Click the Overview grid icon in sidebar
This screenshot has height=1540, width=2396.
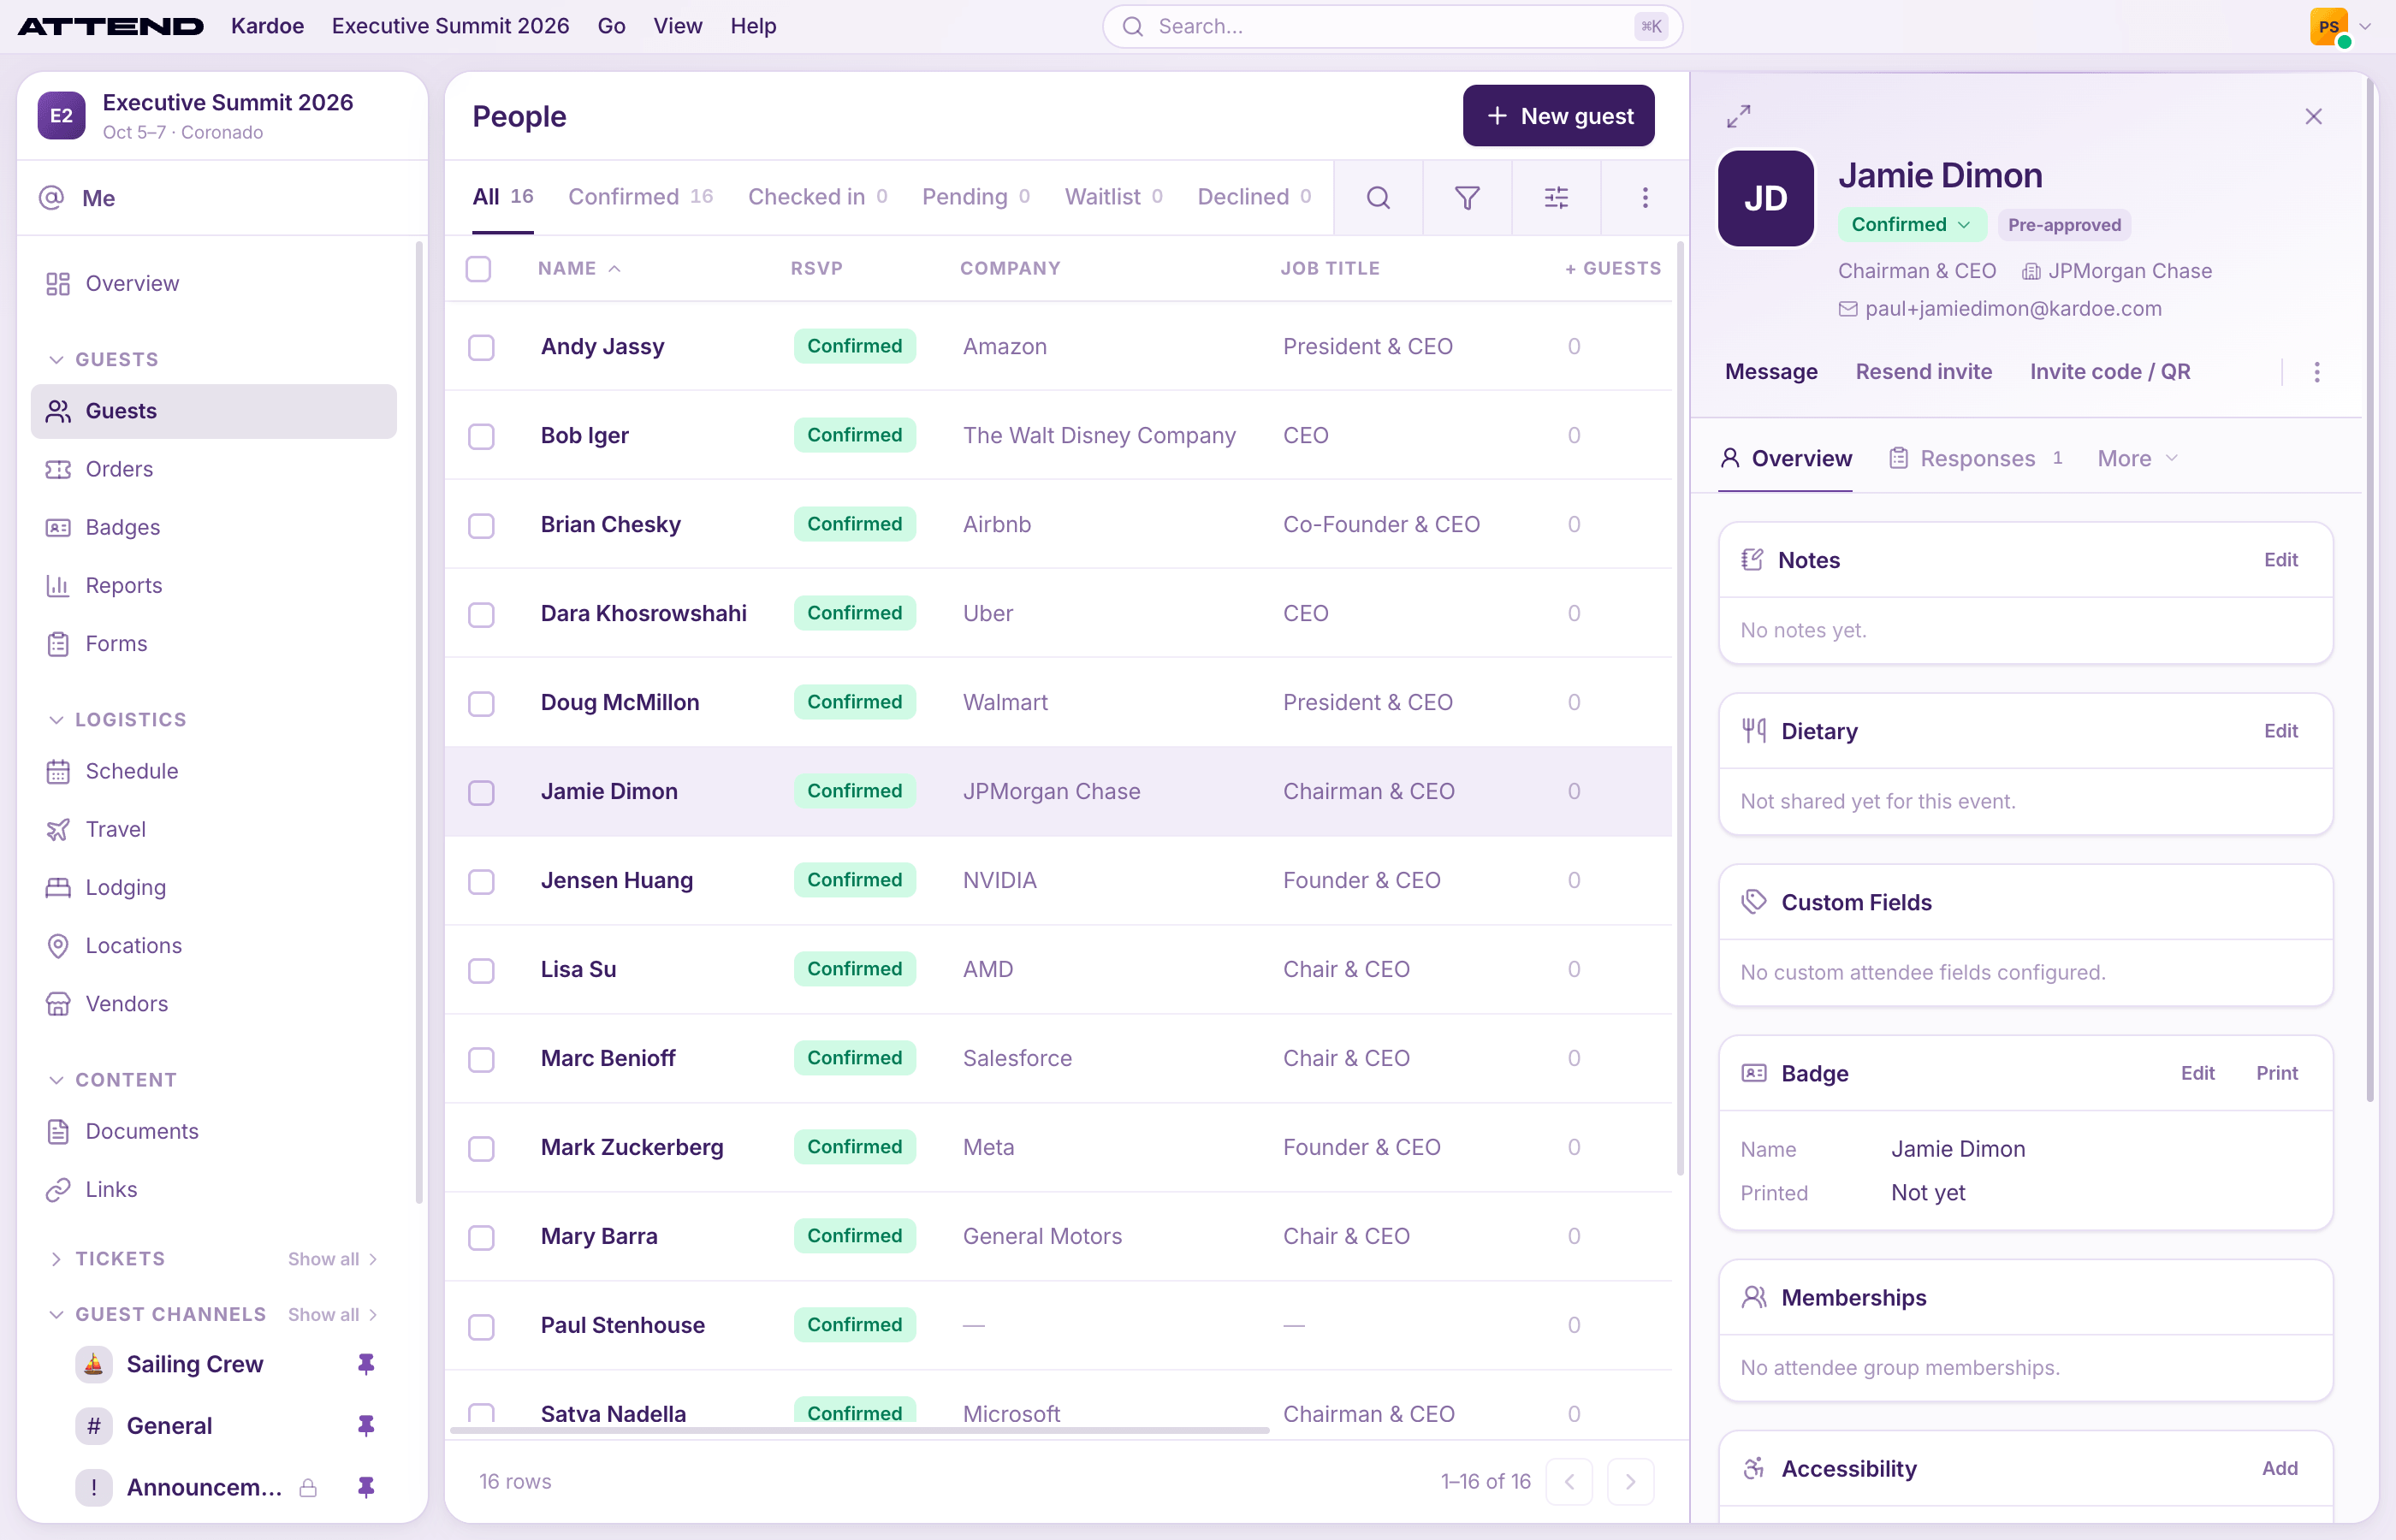click(x=58, y=283)
